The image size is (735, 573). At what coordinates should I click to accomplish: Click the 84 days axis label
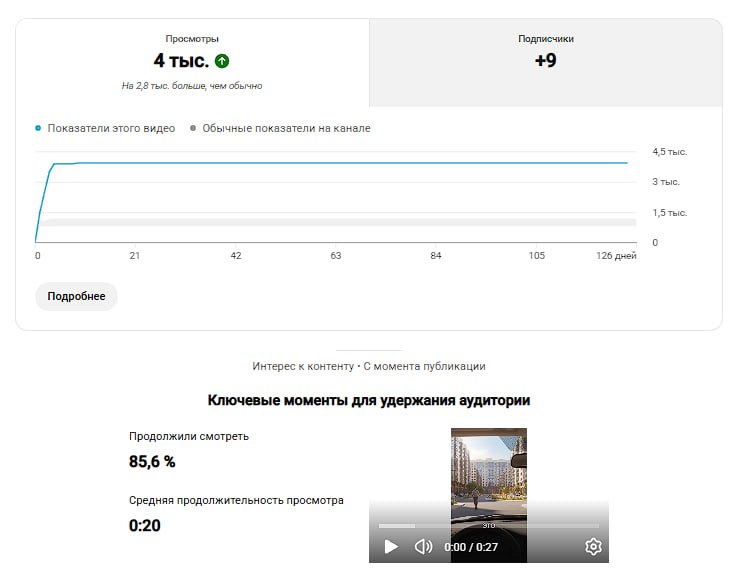pos(436,256)
